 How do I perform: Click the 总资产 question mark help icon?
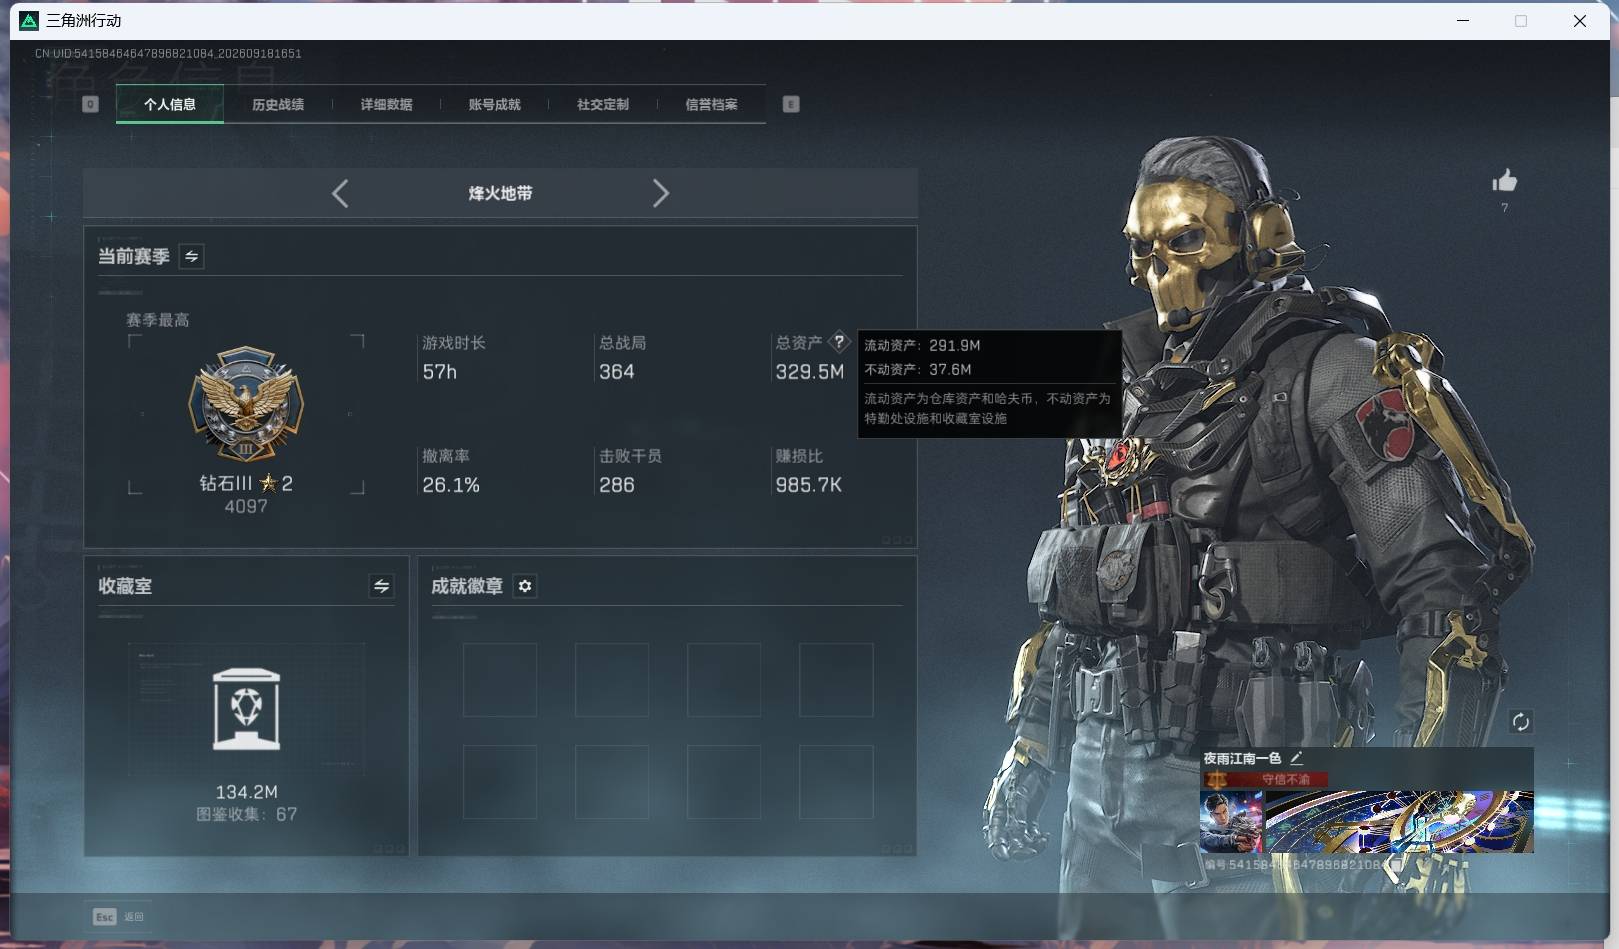click(x=839, y=342)
